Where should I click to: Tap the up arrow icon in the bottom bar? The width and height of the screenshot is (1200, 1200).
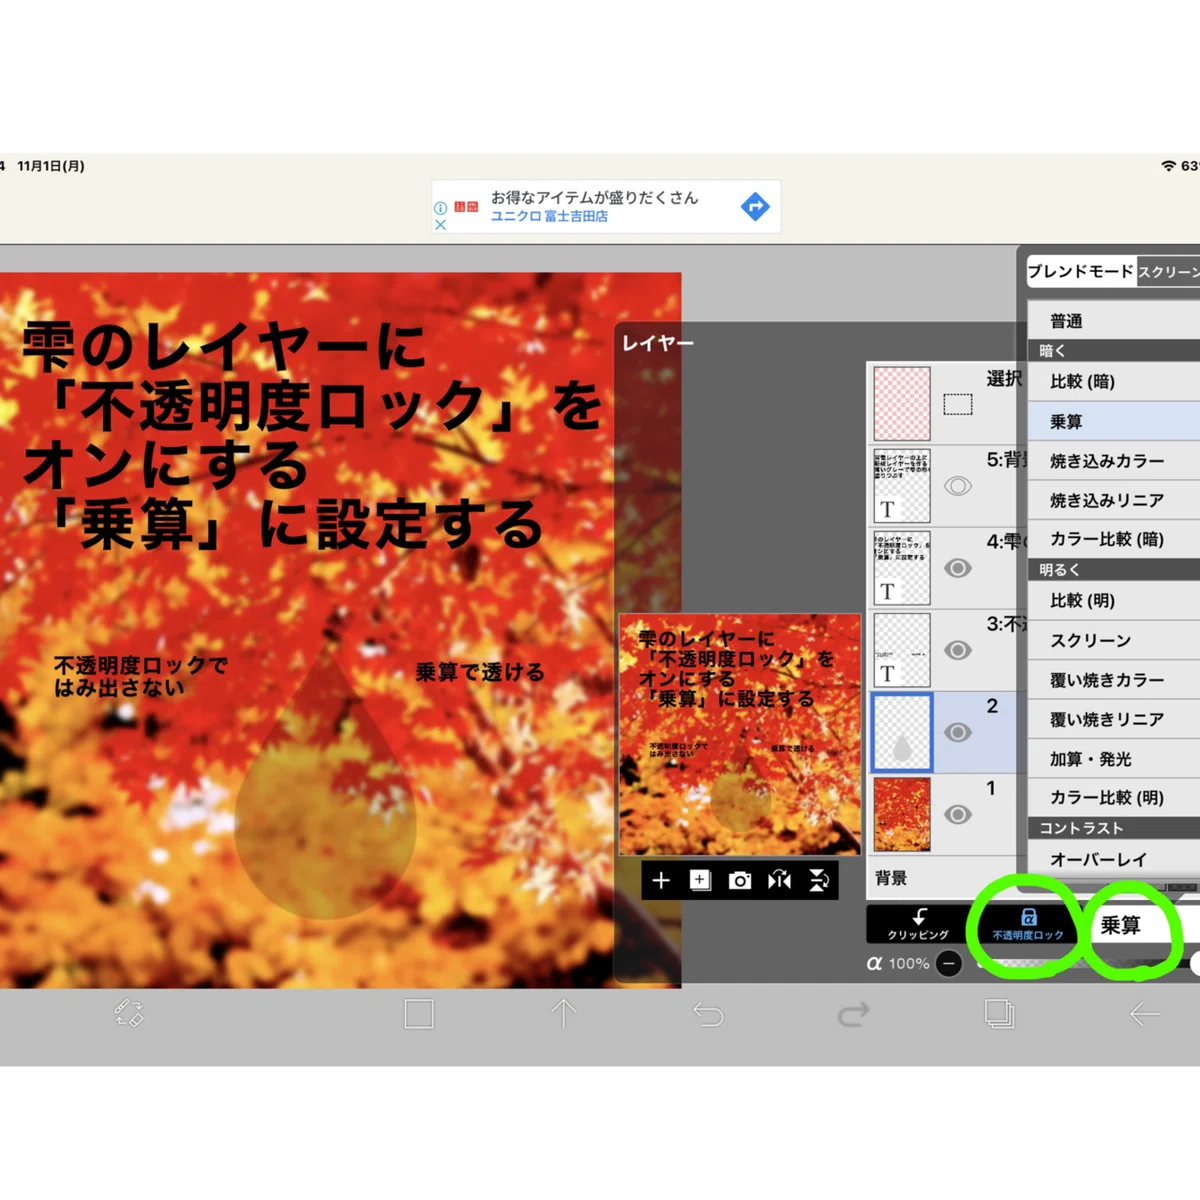[564, 1014]
